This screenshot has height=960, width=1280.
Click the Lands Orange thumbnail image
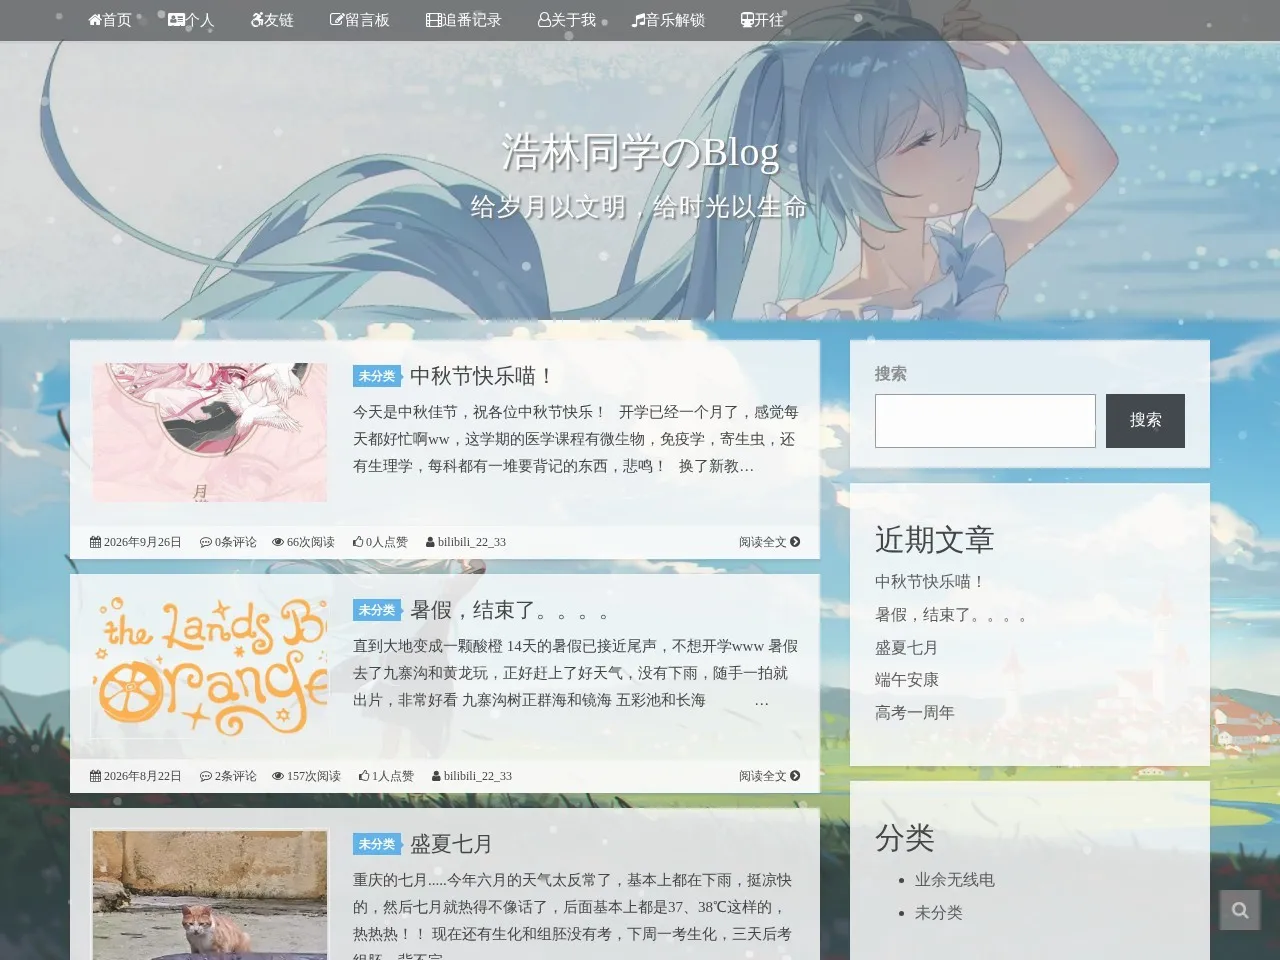[210, 666]
